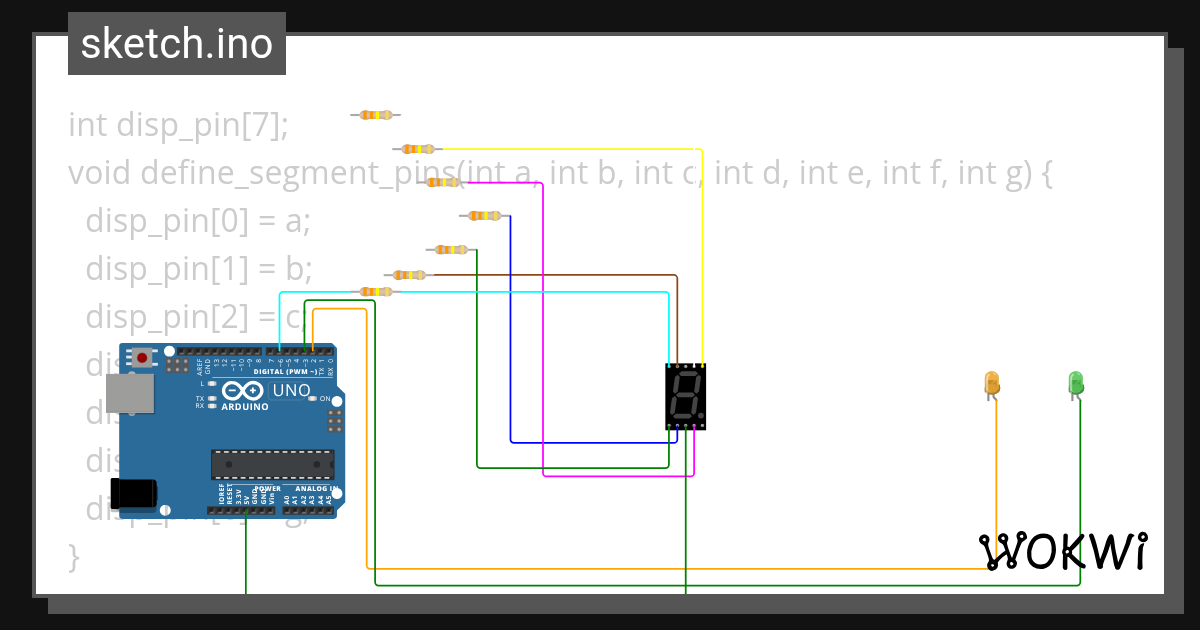Click the RX indicator LED
1200x630 pixels.
coord(211,407)
